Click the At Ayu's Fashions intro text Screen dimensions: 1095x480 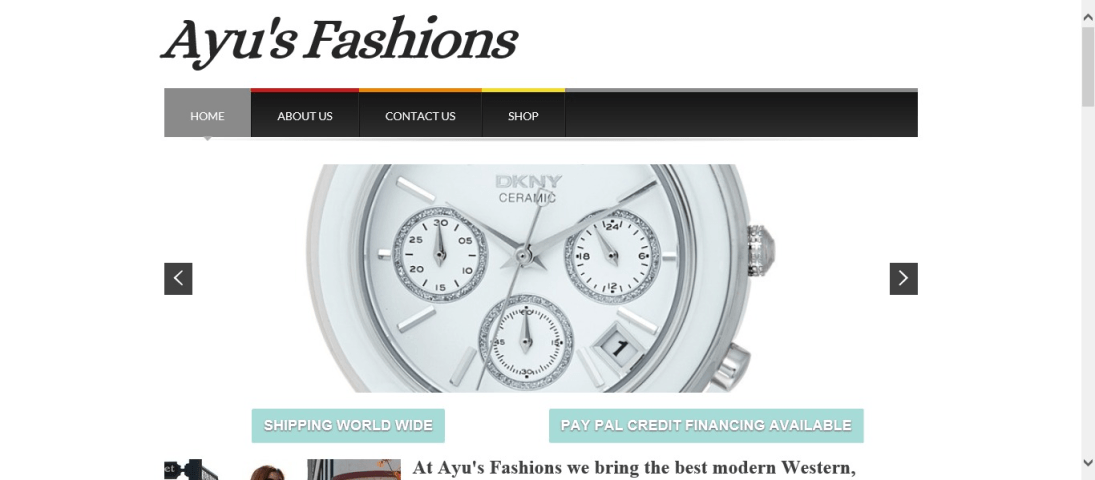tap(634, 467)
